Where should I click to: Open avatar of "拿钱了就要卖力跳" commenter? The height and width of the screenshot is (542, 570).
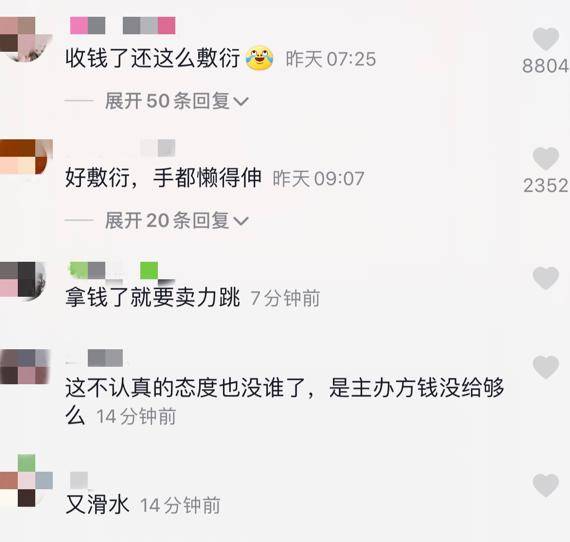pyautogui.click(x=23, y=280)
